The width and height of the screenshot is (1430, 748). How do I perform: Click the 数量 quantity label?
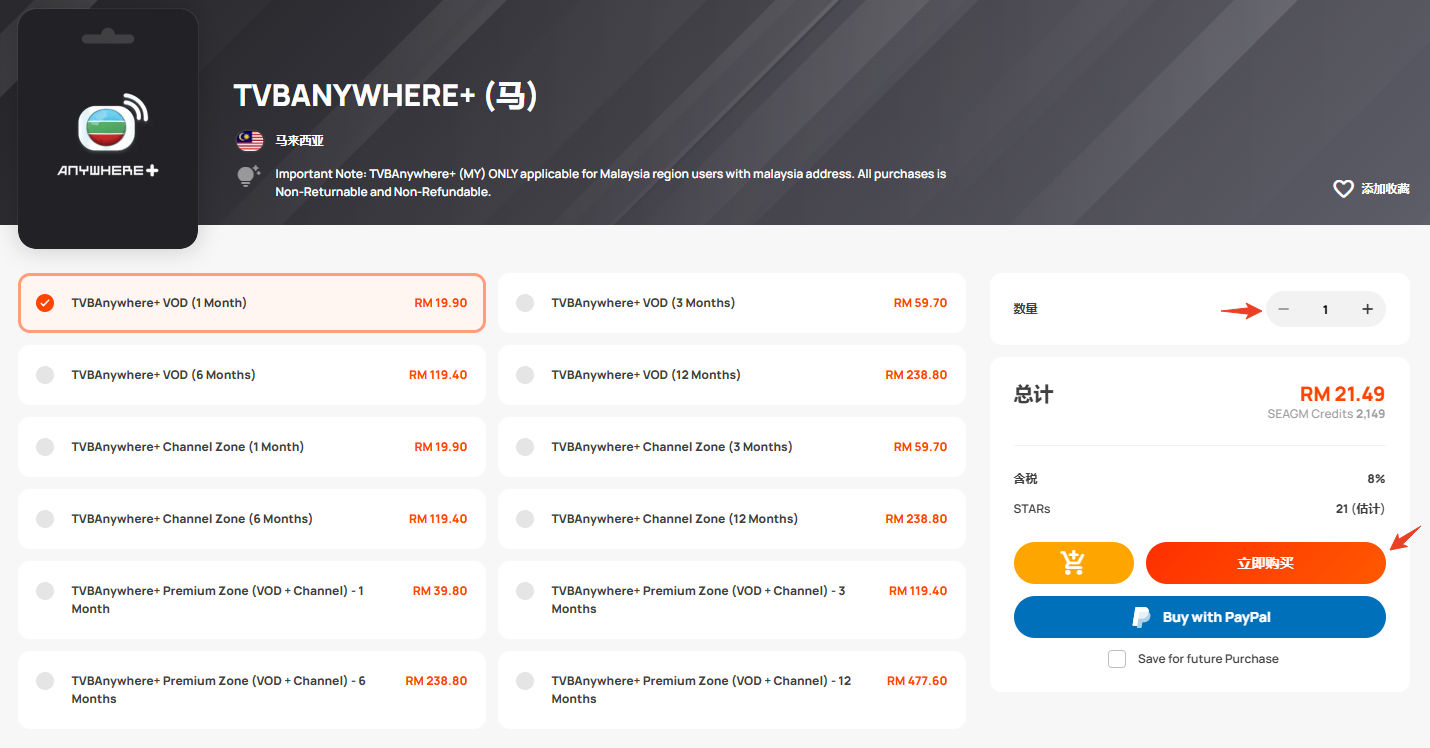(1026, 309)
